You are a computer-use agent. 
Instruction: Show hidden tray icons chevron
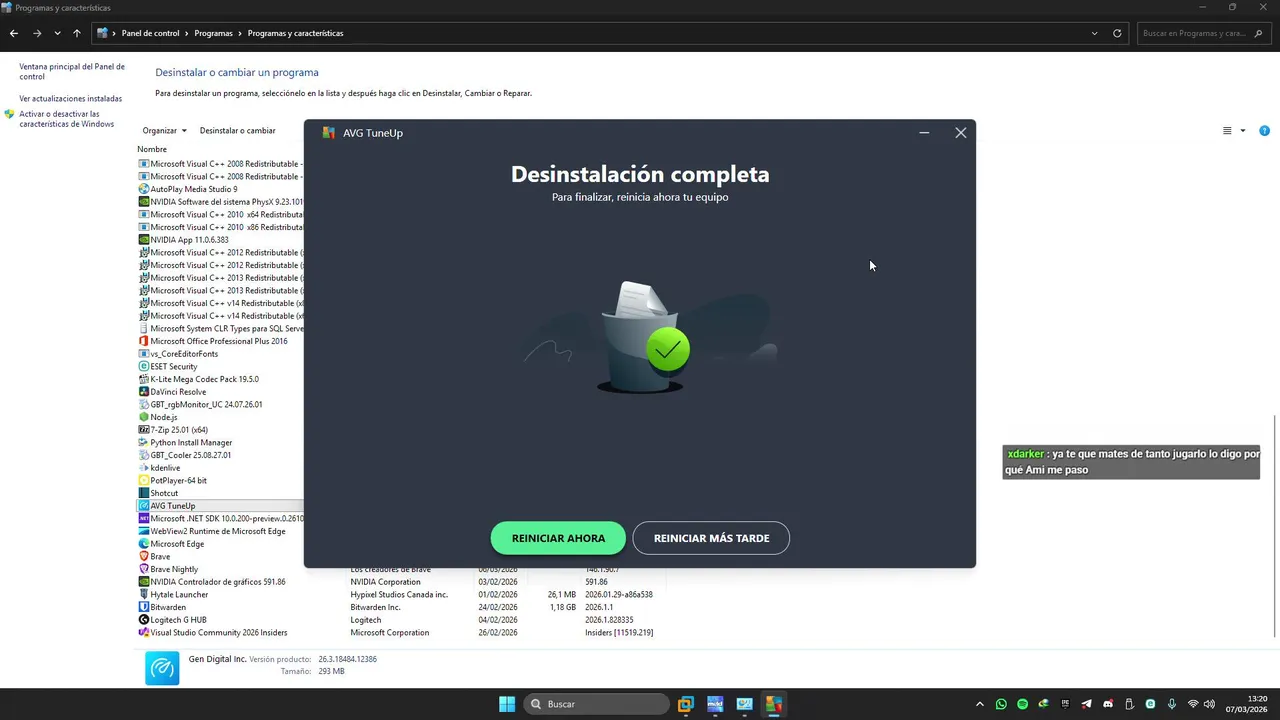980,704
